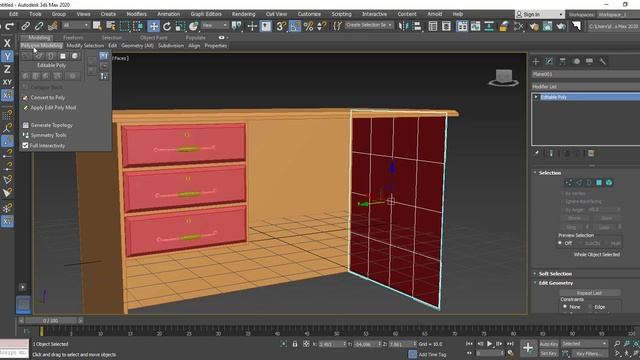640x360 pixels.
Task: Open the reference coordinate system dropdown
Action: [215, 26]
